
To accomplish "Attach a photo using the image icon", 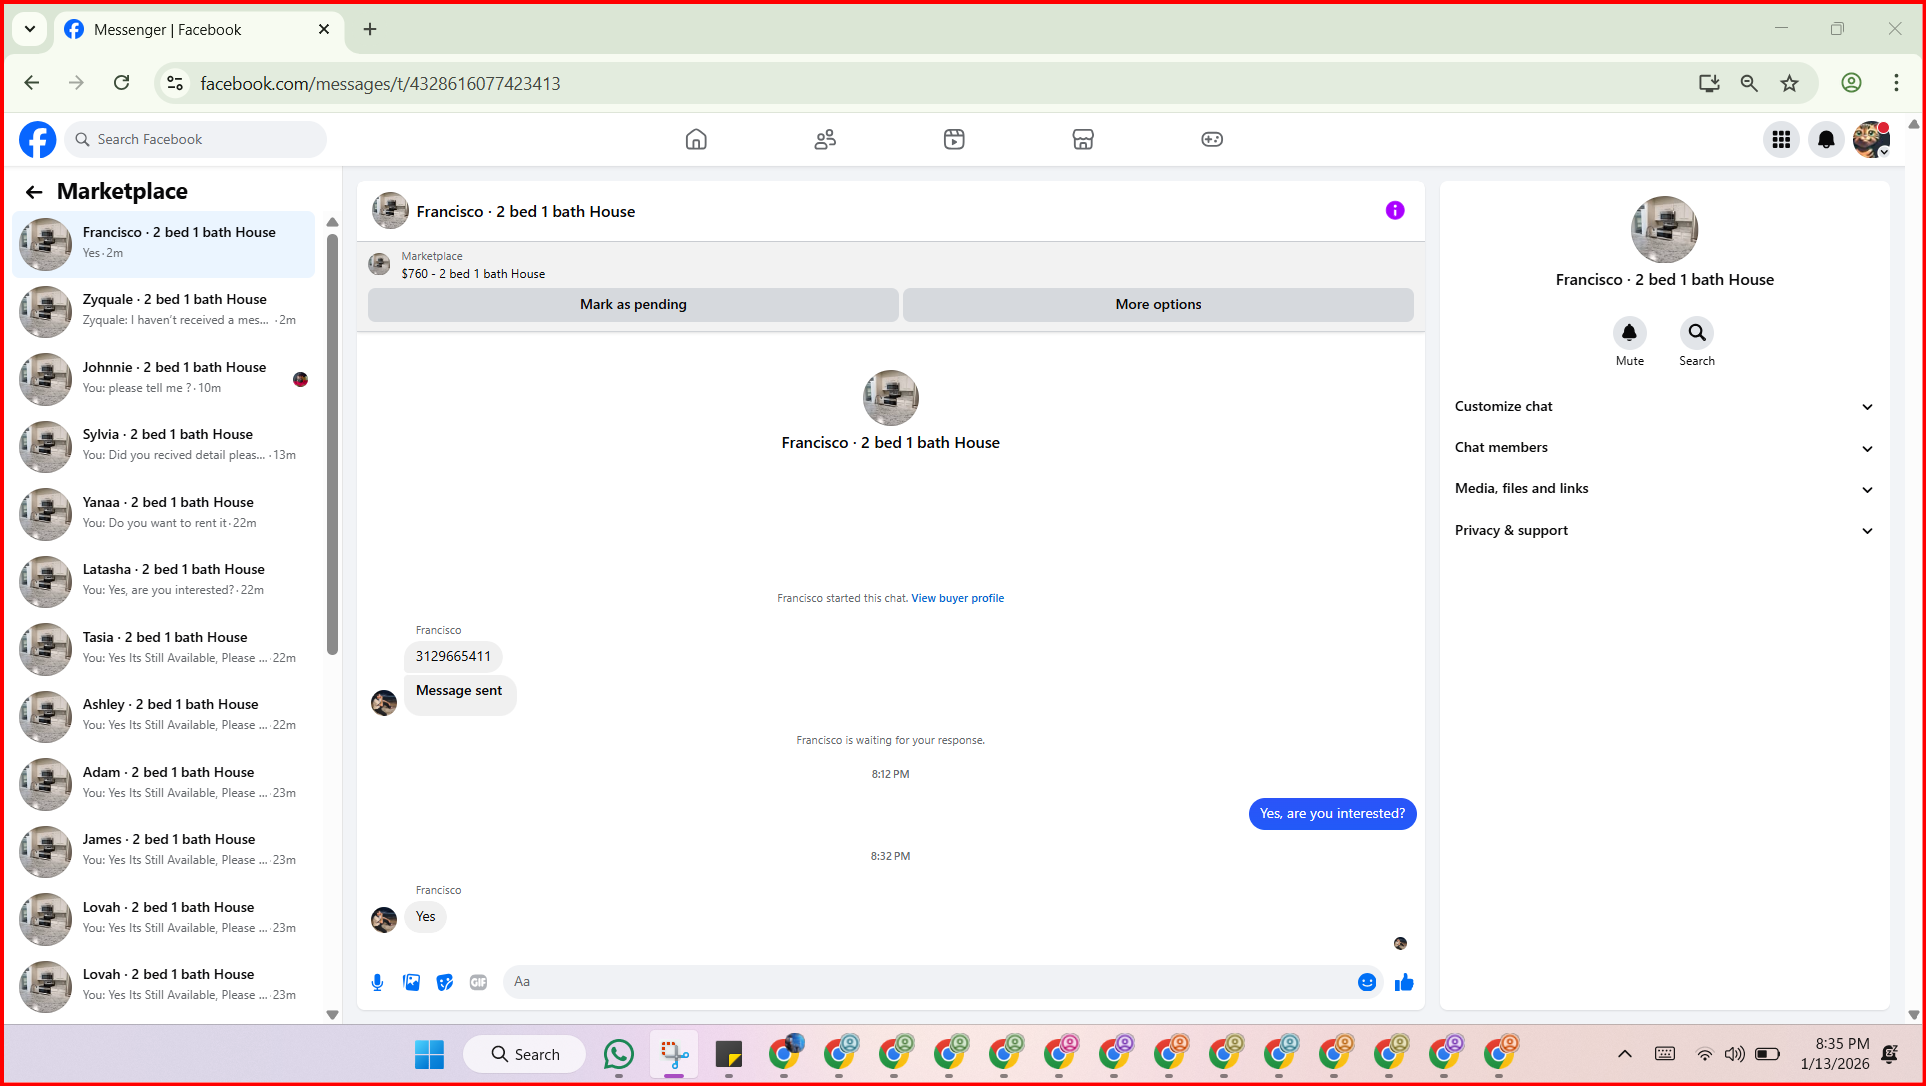I will point(411,982).
